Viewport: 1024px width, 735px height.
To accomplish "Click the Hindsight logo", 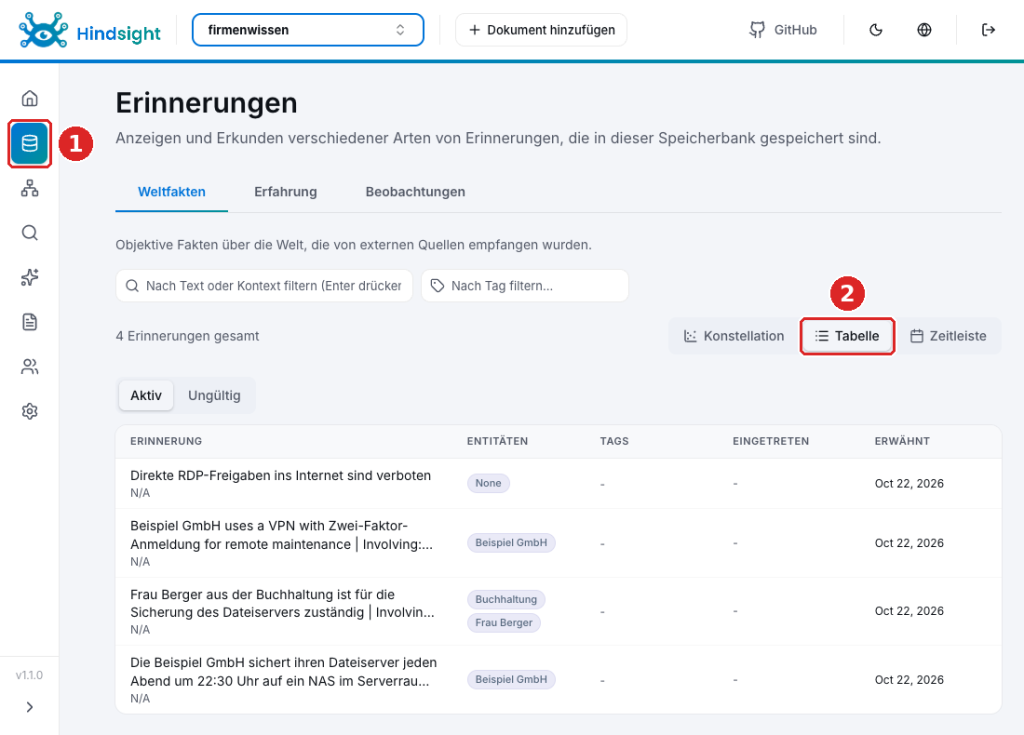I will pyautogui.click(x=89, y=30).
